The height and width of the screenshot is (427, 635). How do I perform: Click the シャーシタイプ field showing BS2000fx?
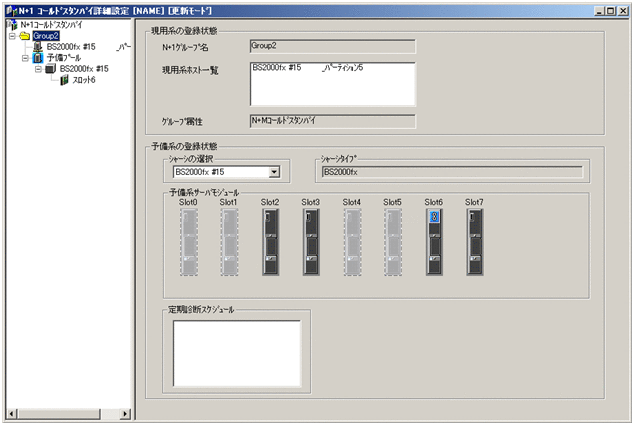click(x=452, y=172)
